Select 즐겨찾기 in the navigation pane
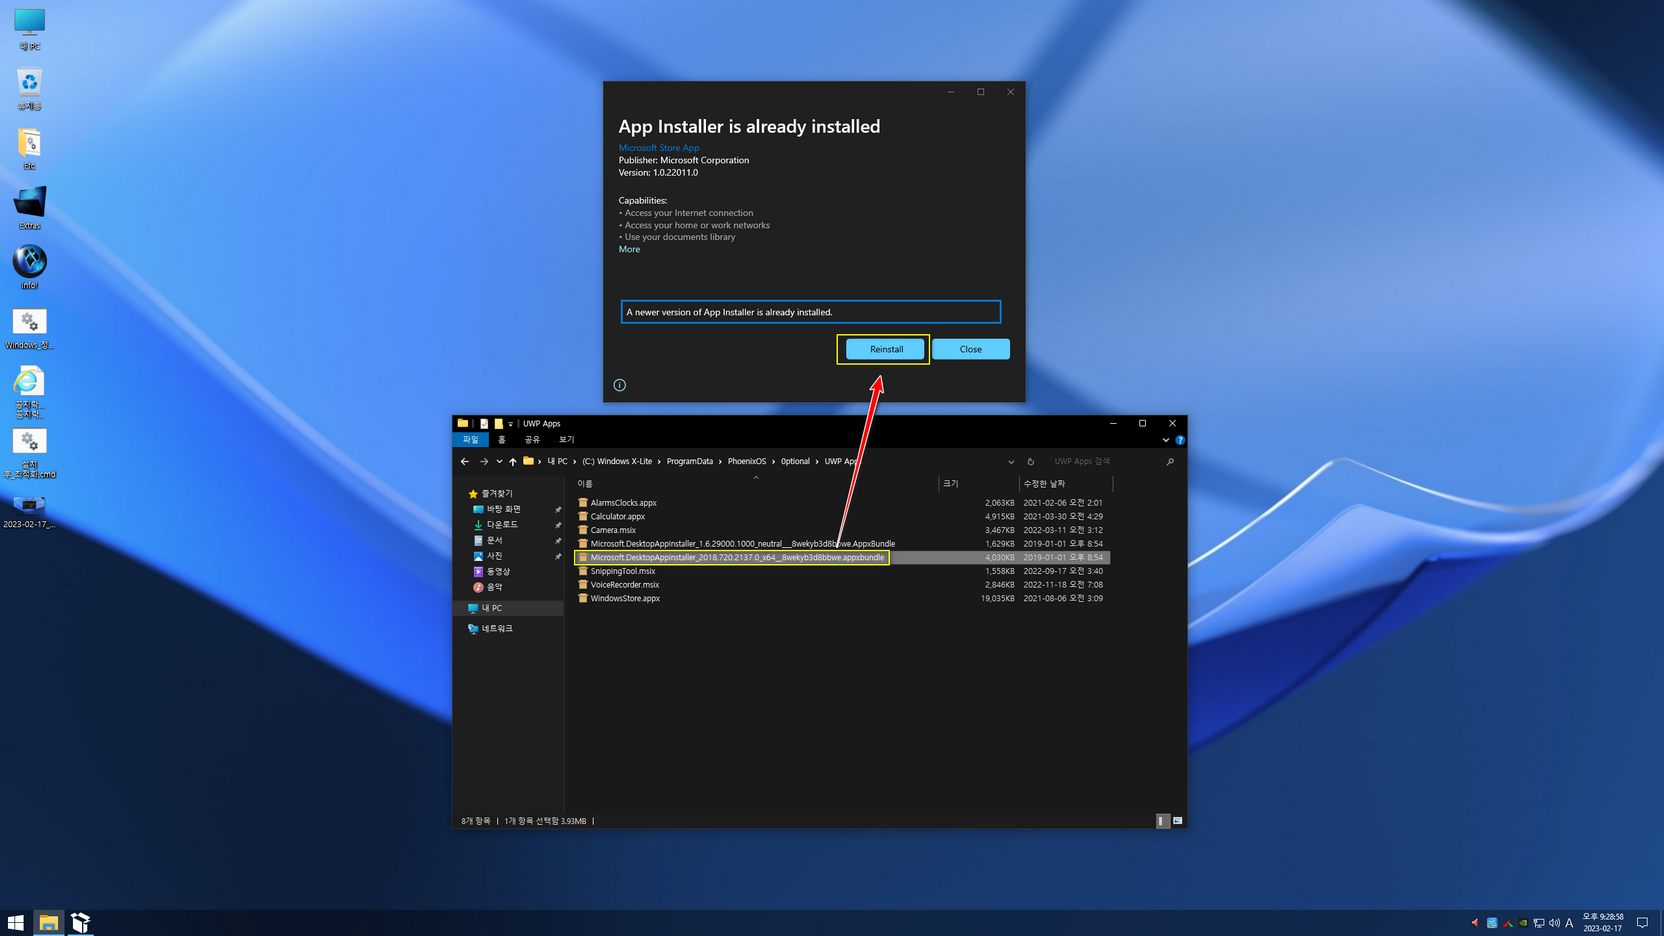The image size is (1664, 936). pyautogui.click(x=496, y=494)
